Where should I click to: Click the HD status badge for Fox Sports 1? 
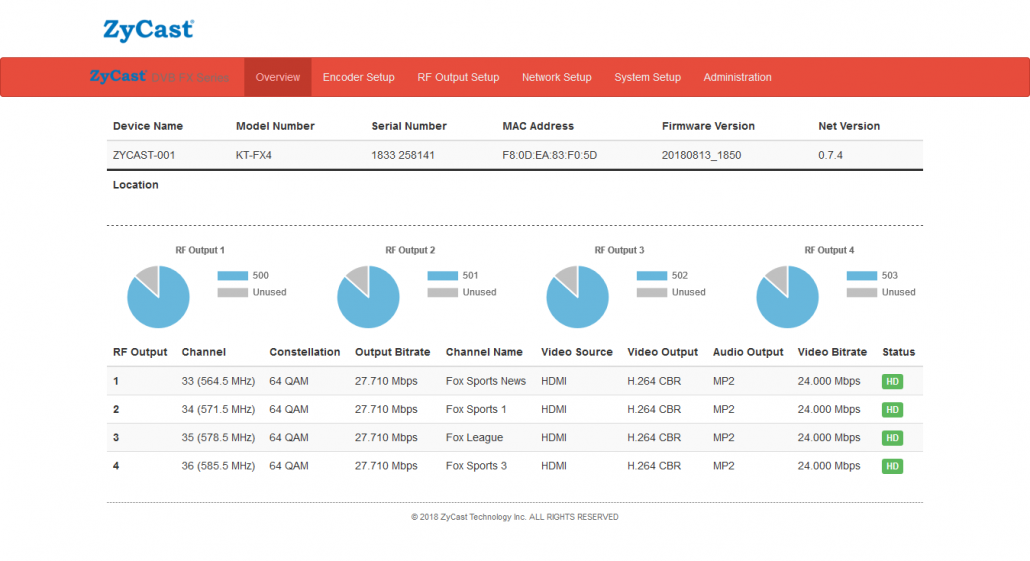[x=892, y=410]
